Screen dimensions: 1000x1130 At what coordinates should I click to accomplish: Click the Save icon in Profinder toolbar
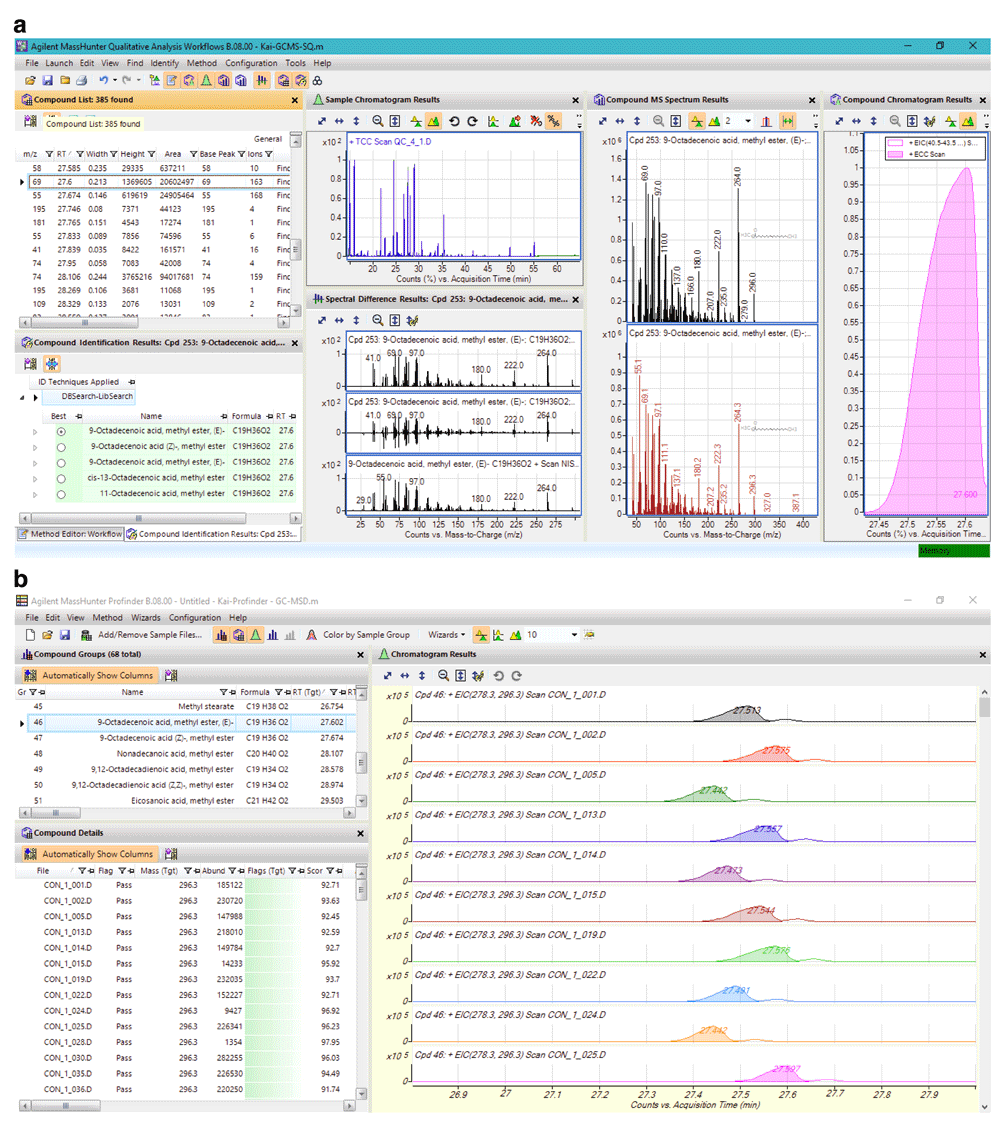(x=65, y=635)
